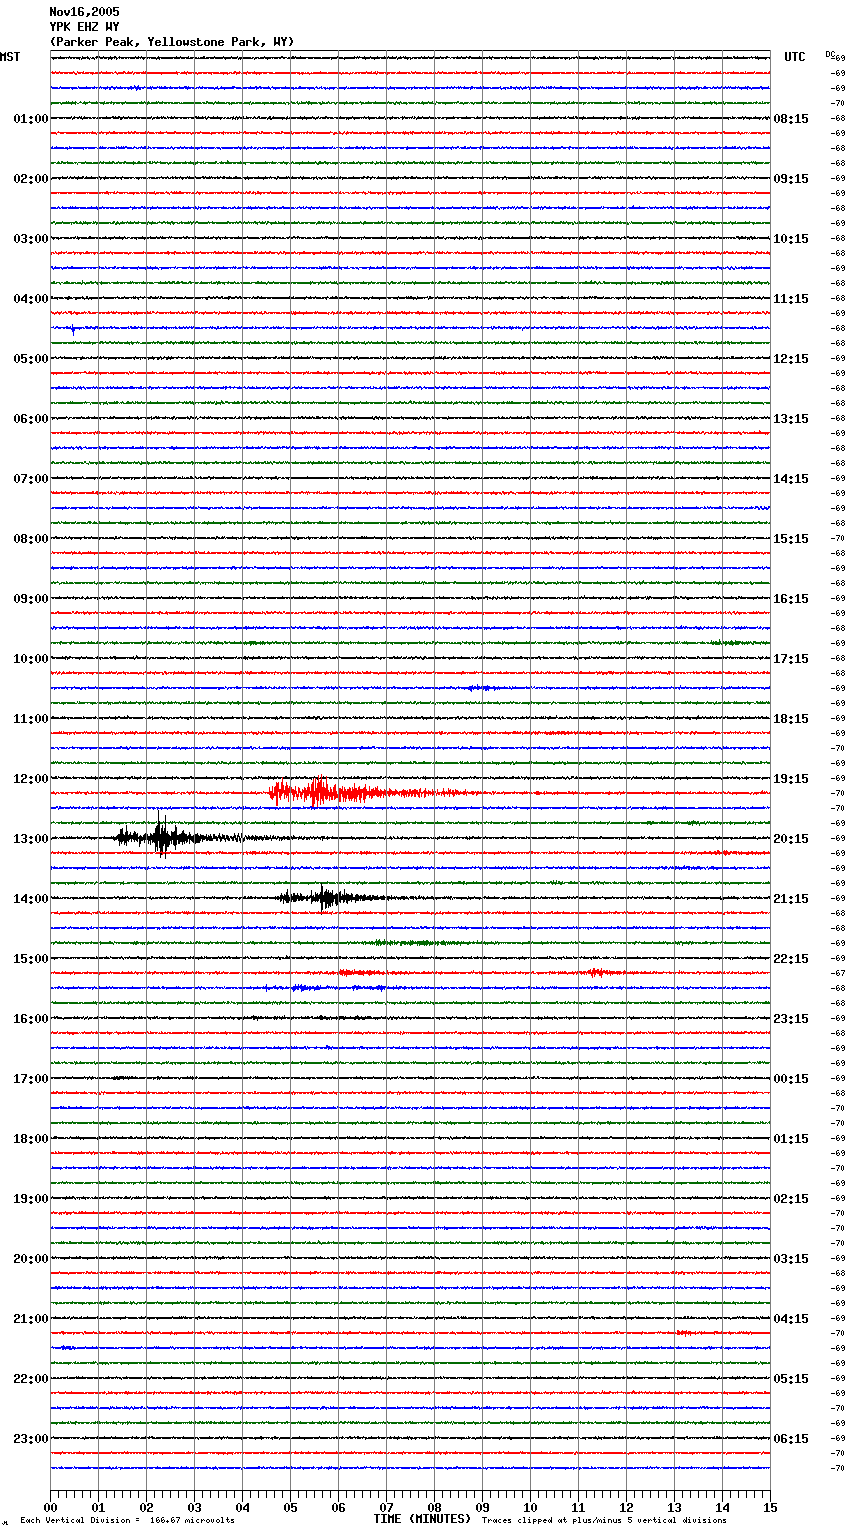Click the Nov16,2005 date header
The height and width of the screenshot is (1534, 850).
pos(84,12)
